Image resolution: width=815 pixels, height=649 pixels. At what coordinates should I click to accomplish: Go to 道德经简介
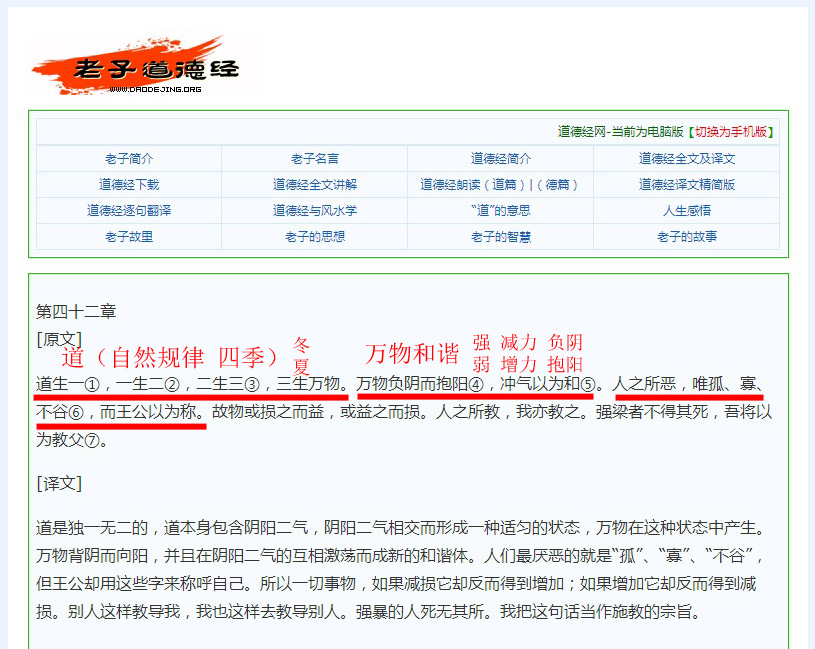(x=501, y=158)
